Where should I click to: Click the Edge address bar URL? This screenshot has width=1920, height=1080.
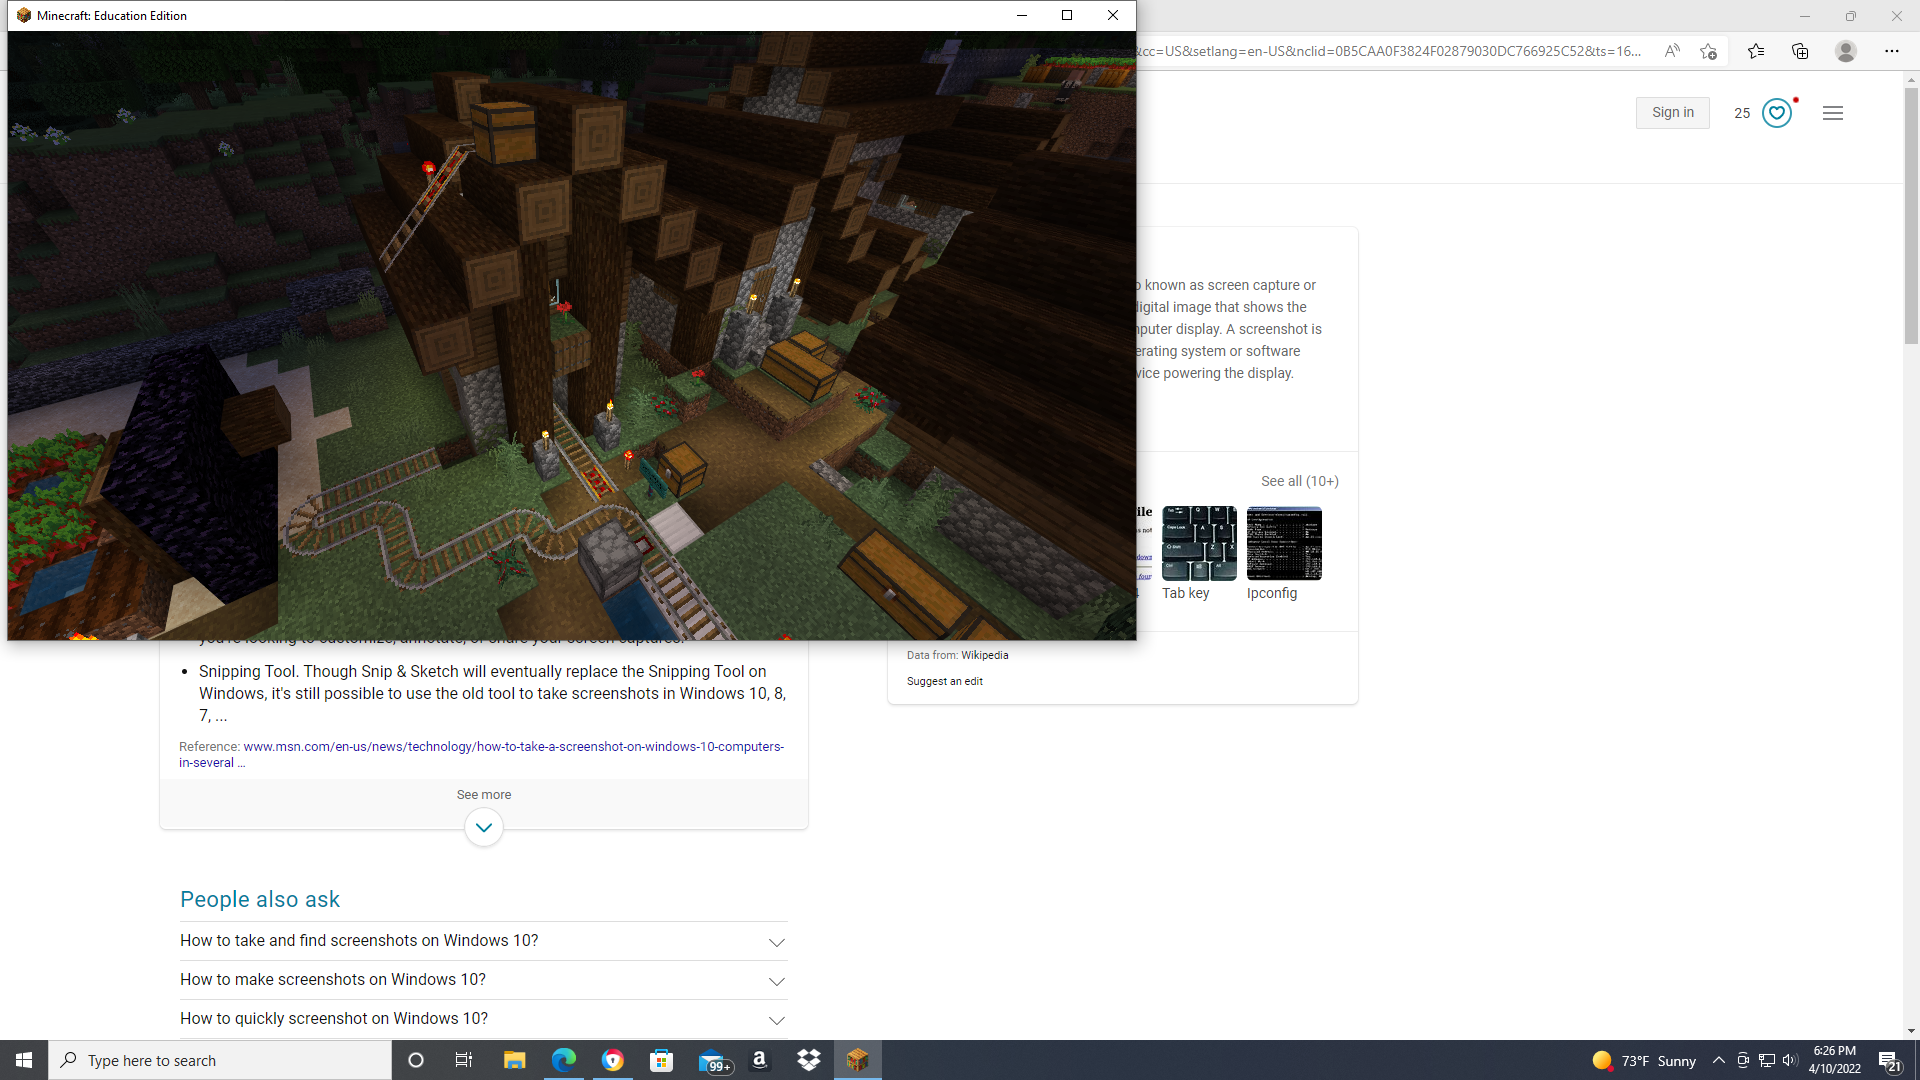pos(1390,51)
